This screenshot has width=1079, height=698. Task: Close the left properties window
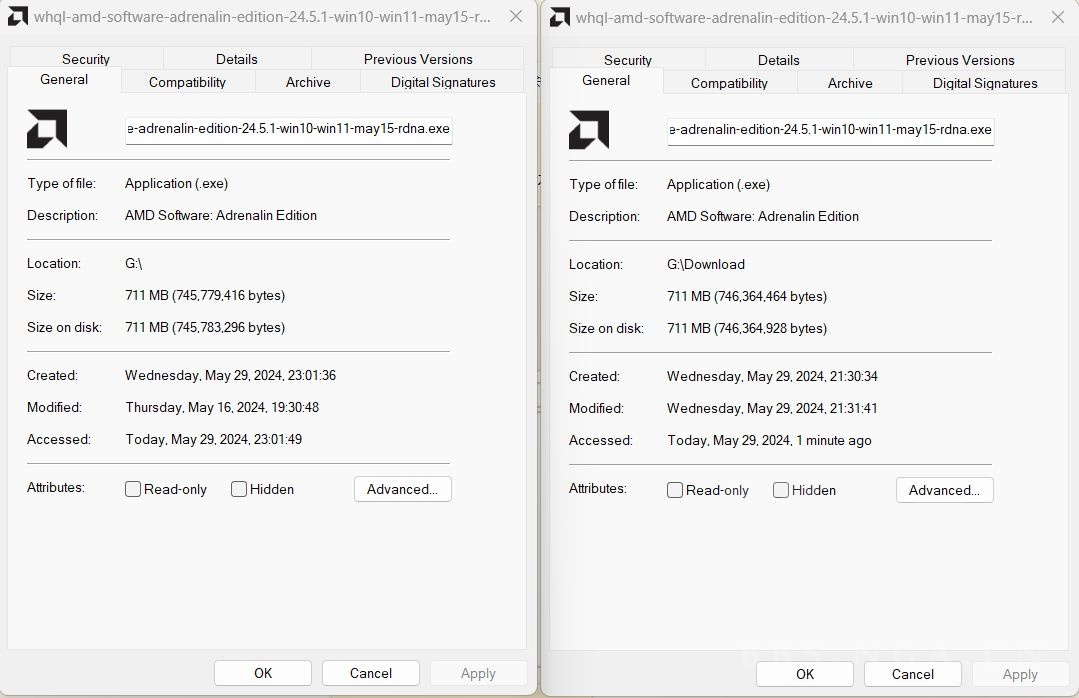pyautogui.click(x=515, y=16)
